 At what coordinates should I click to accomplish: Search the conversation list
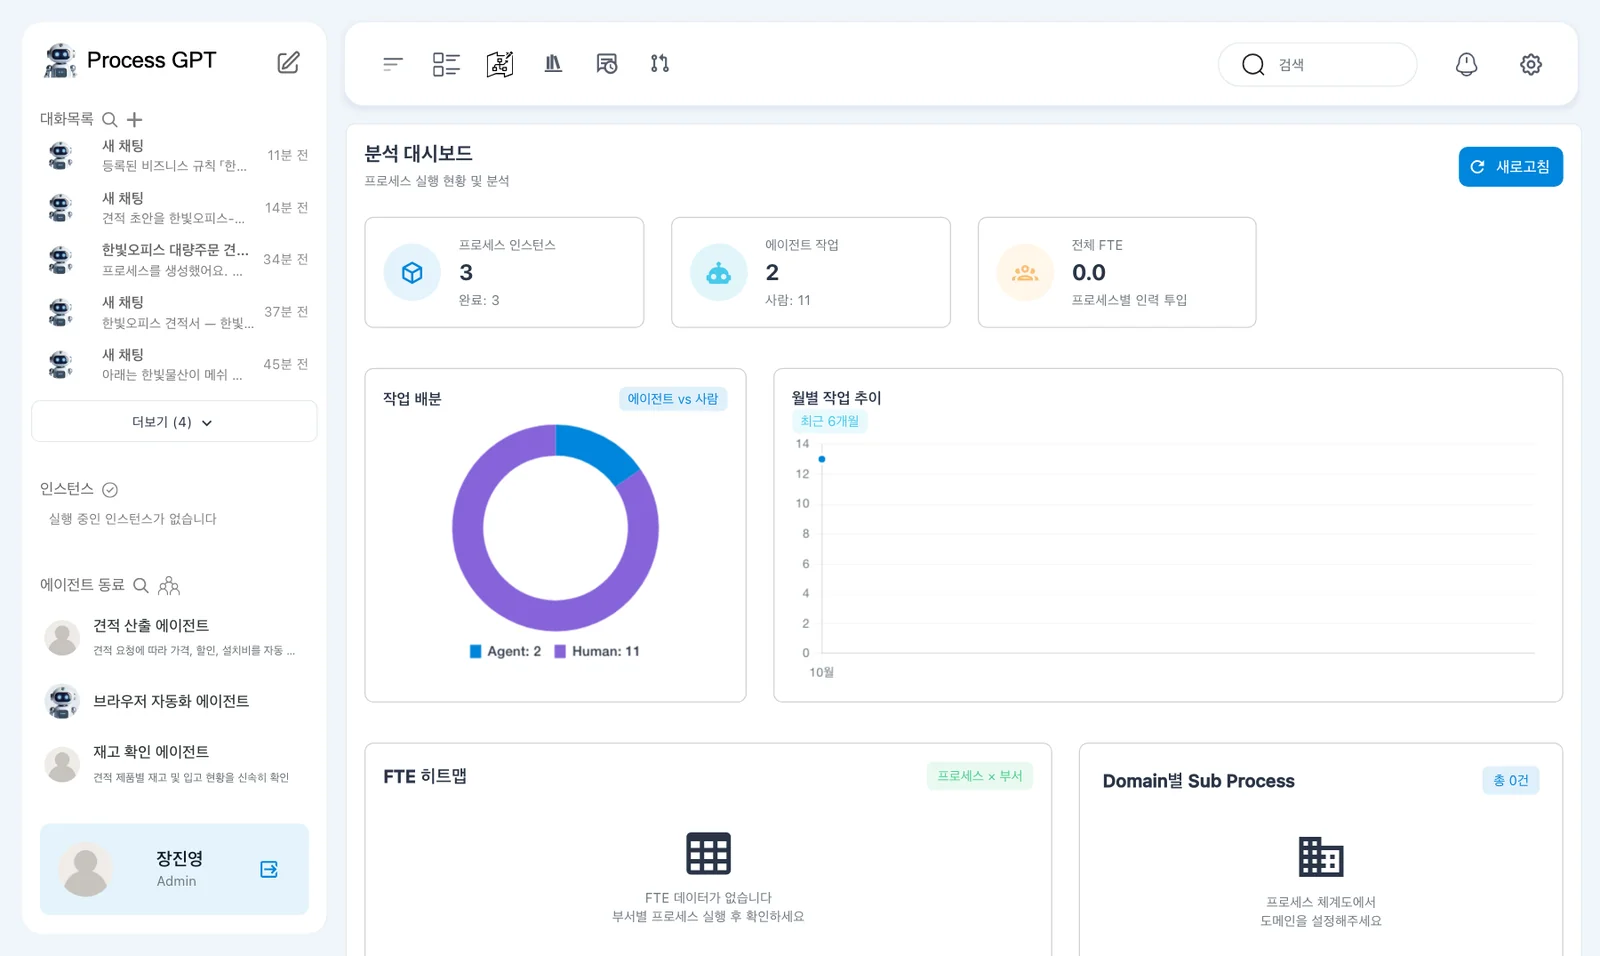click(x=110, y=119)
